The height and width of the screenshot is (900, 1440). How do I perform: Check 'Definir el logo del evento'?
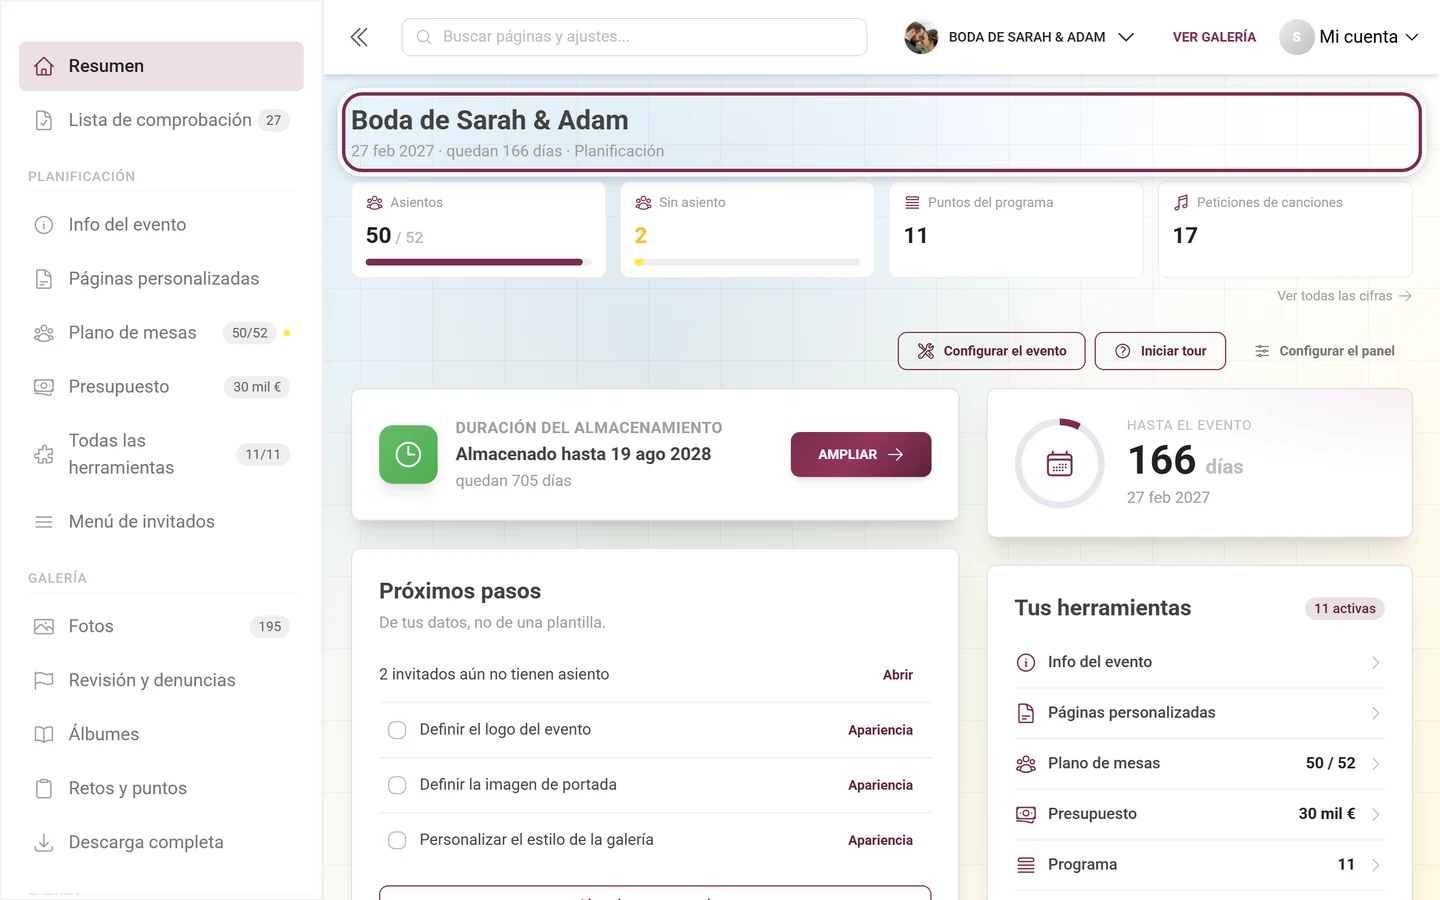point(397,730)
